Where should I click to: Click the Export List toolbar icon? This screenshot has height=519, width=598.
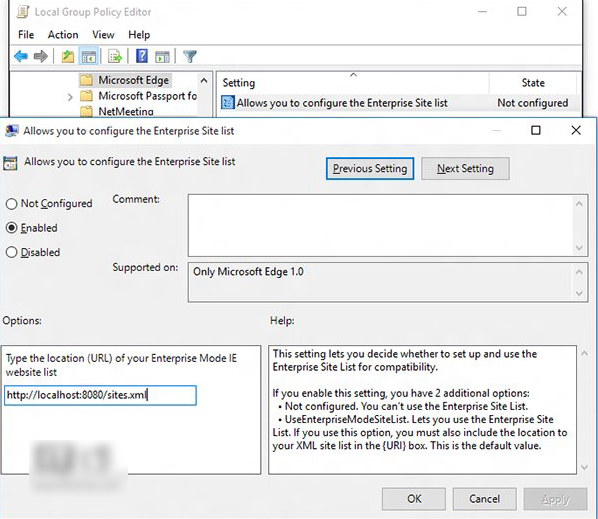coord(114,56)
